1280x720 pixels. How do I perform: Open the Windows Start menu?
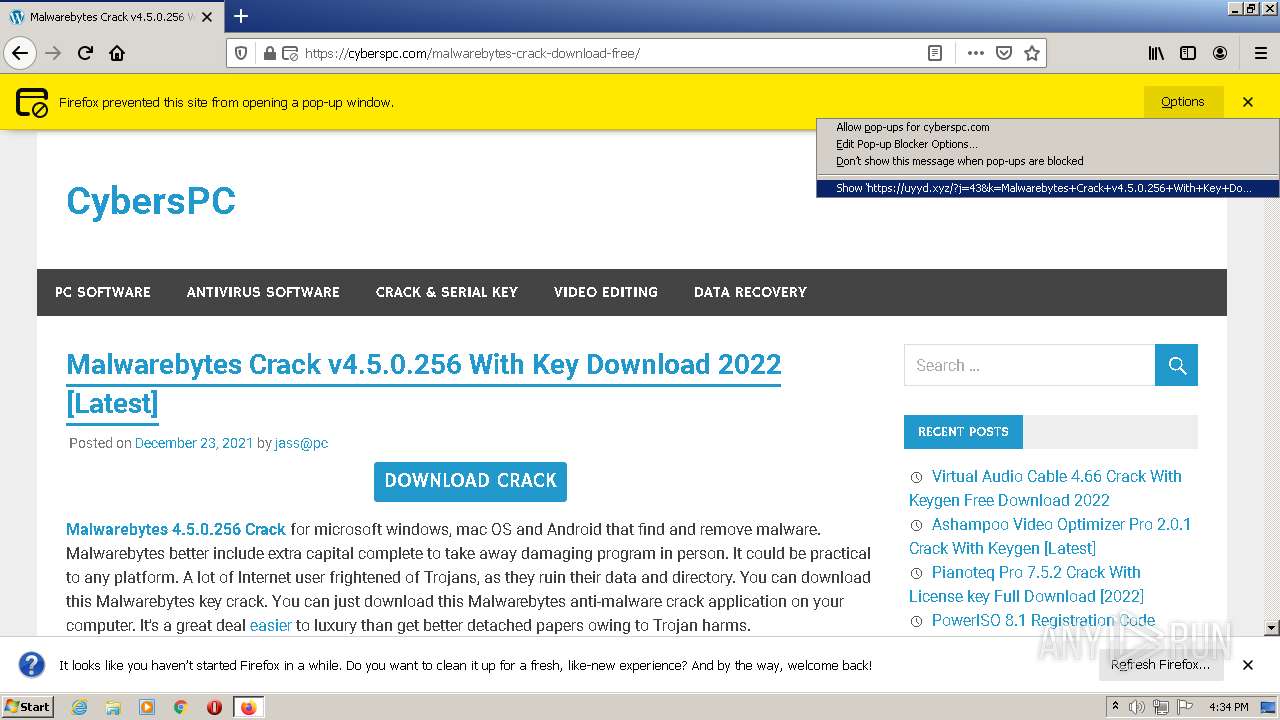[28, 706]
